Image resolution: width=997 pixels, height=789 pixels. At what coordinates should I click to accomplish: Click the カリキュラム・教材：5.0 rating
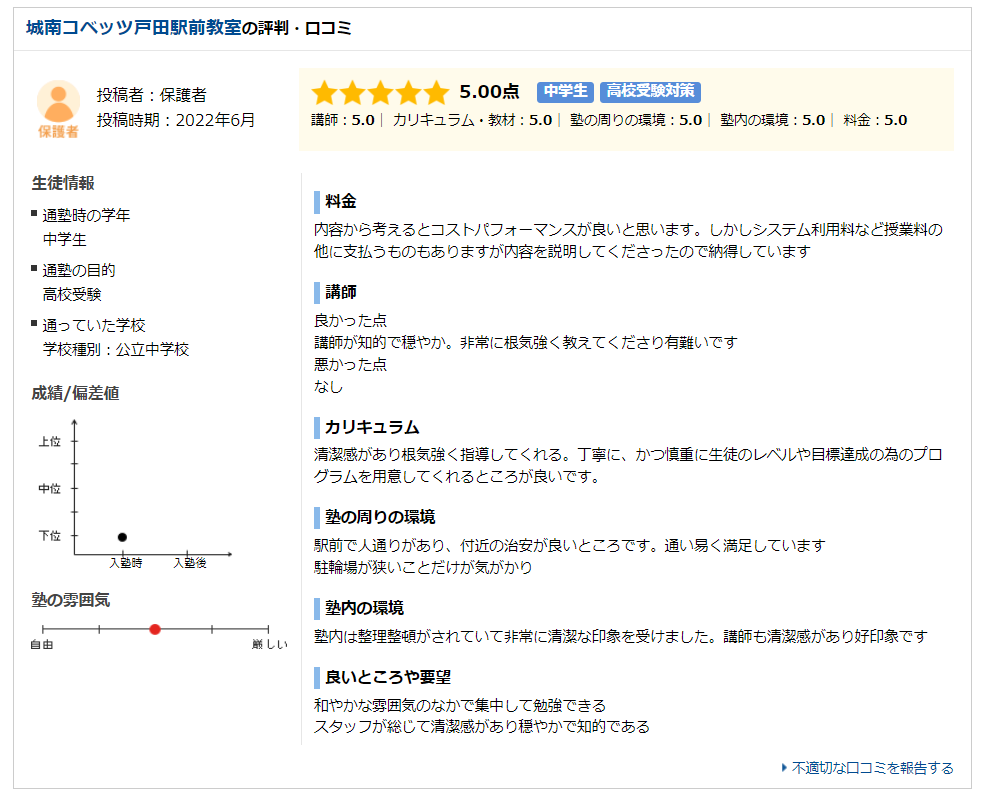[x=472, y=120]
